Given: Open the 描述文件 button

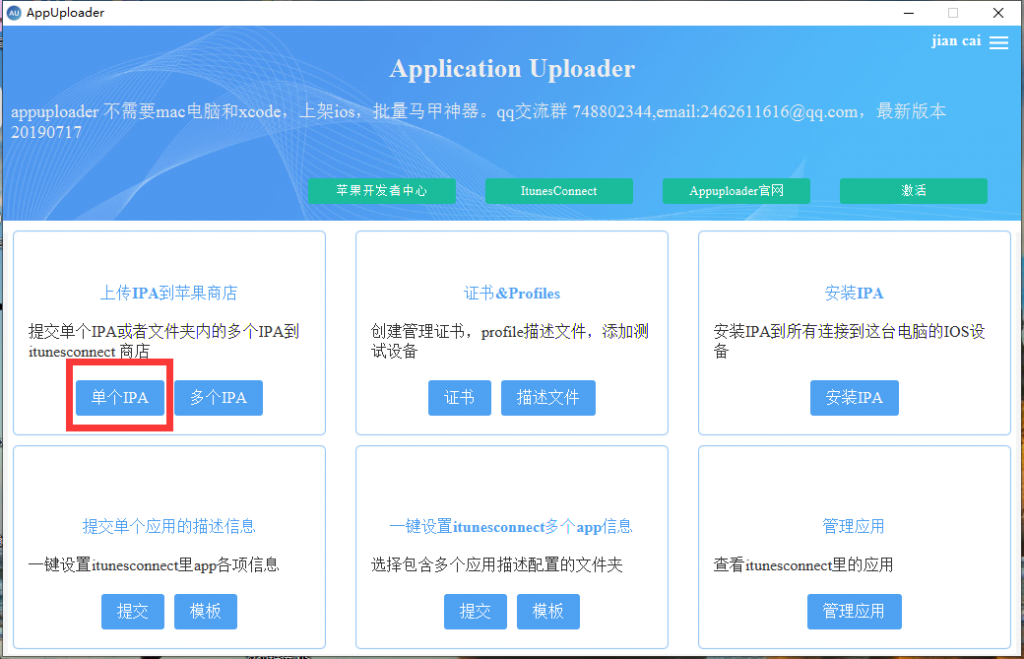Looking at the screenshot, I should [x=548, y=397].
